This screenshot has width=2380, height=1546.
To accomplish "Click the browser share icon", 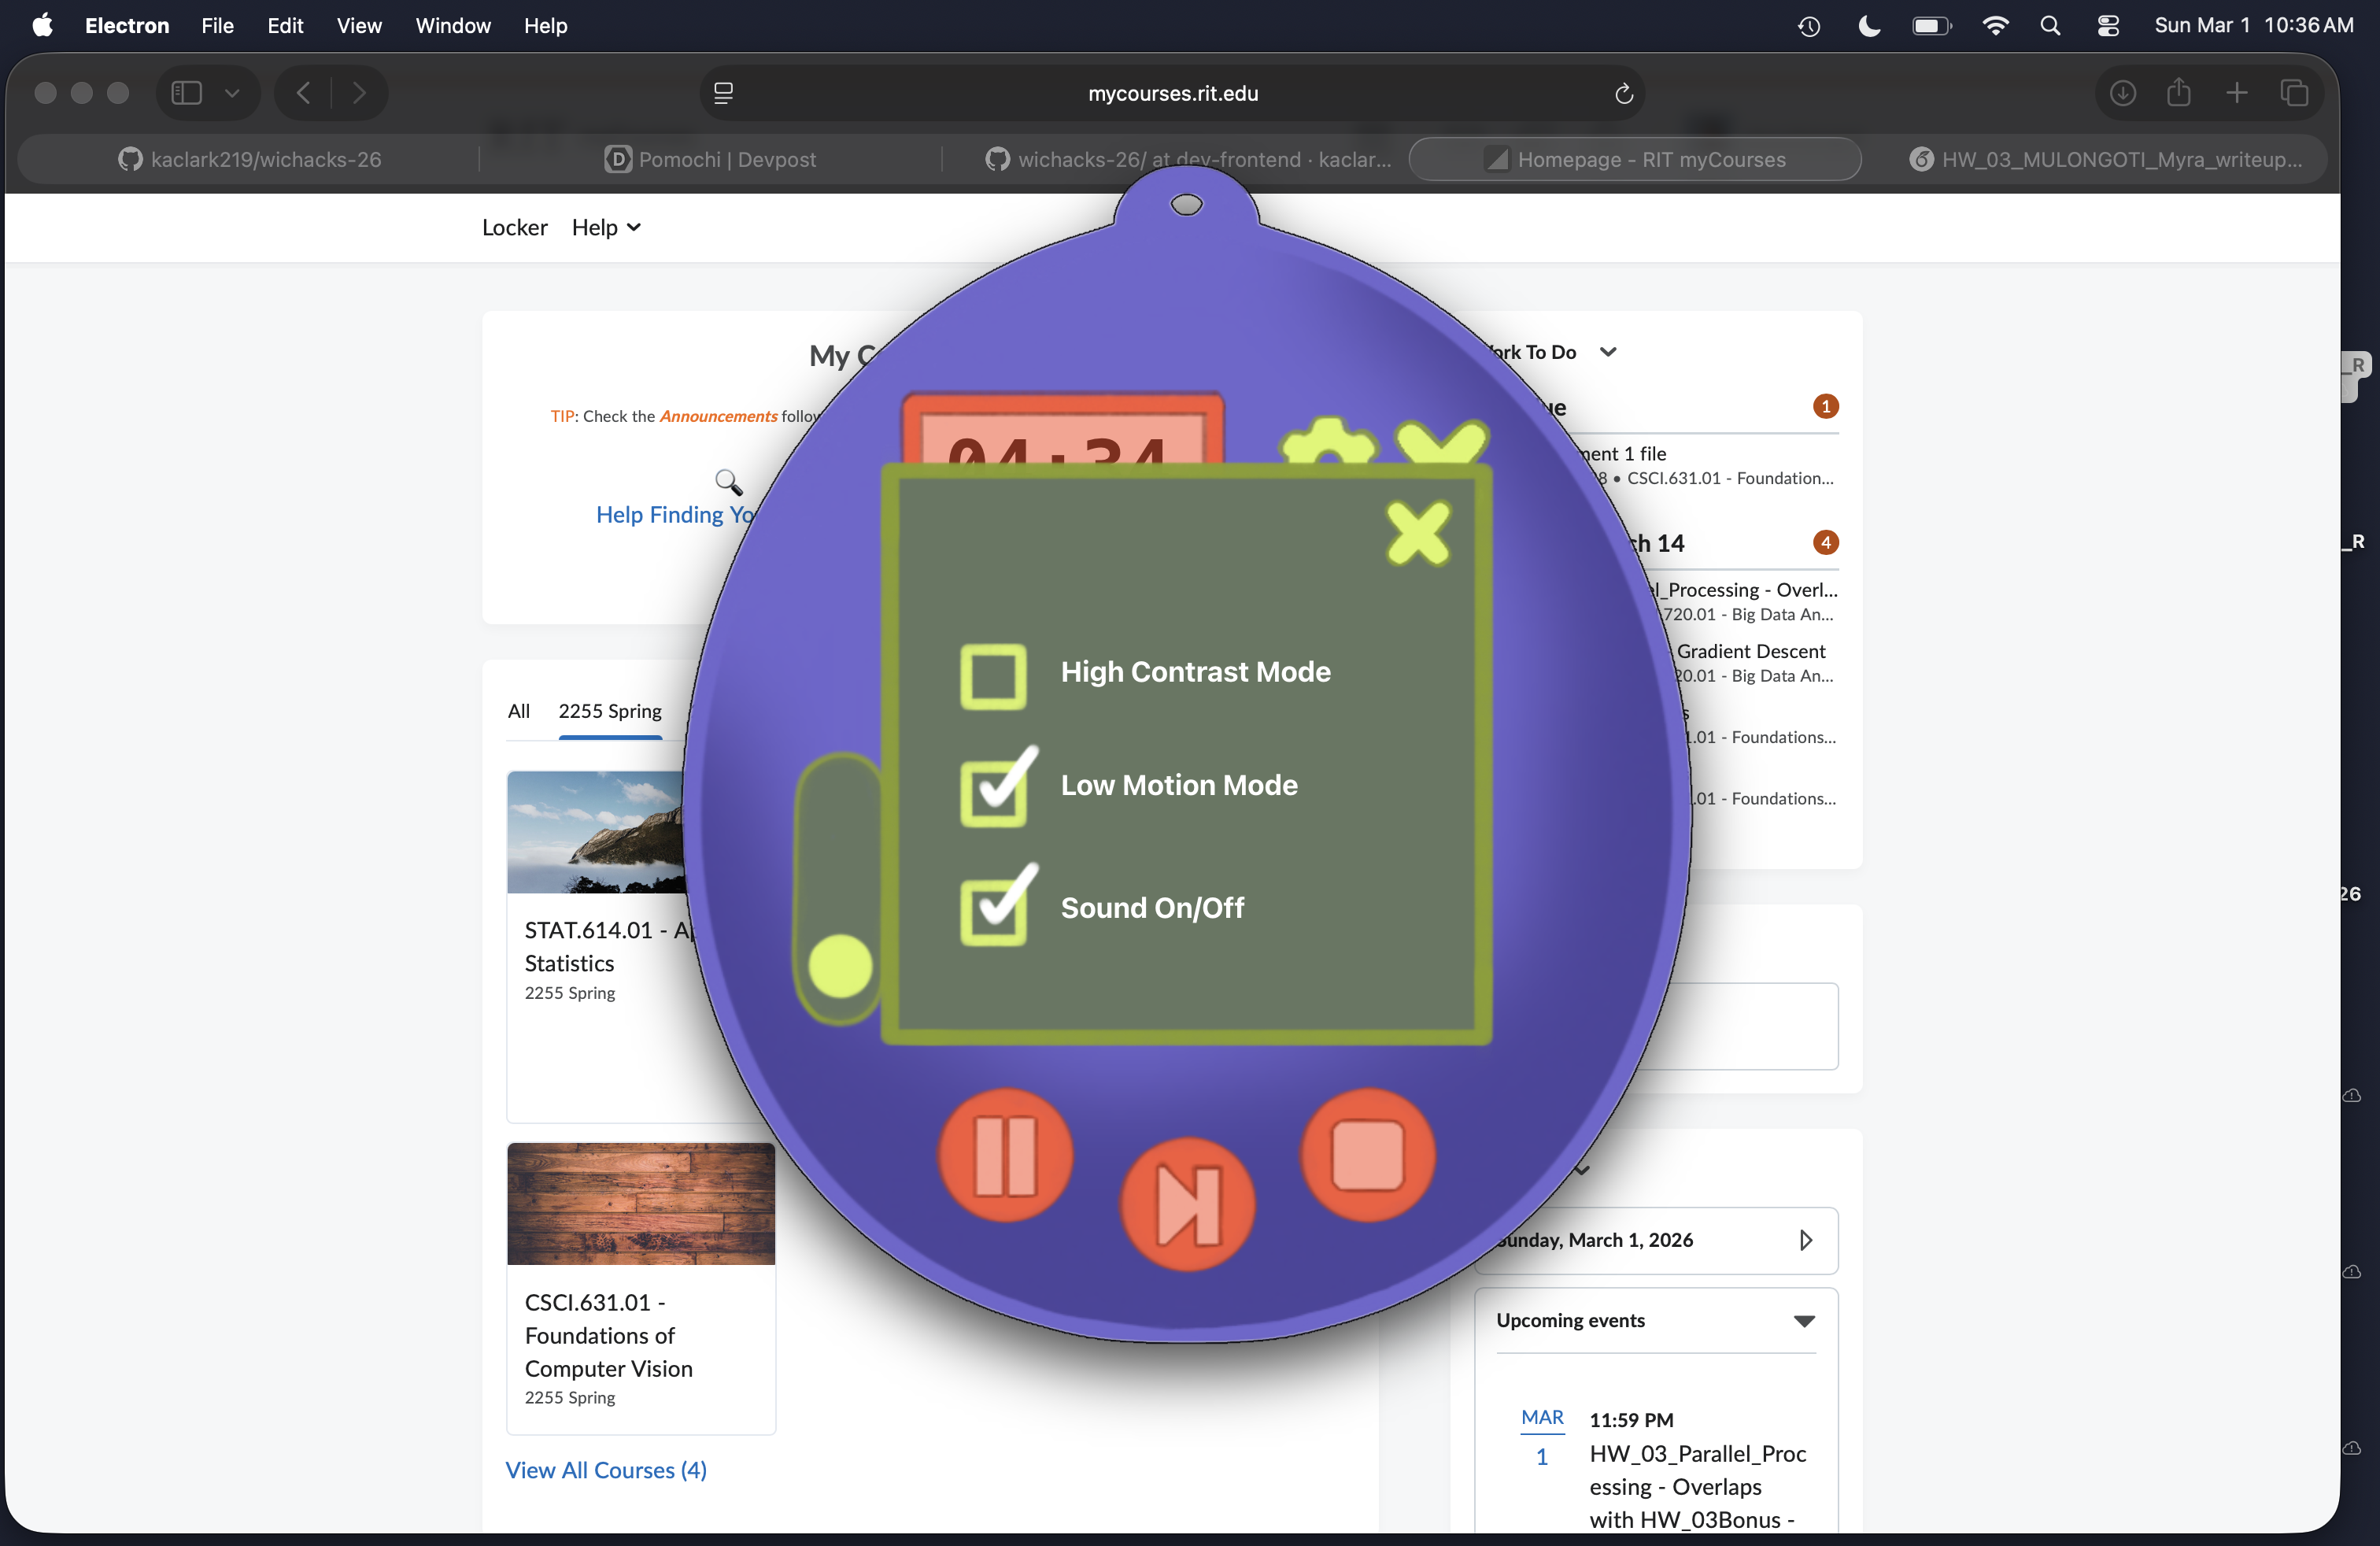I will point(2178,93).
